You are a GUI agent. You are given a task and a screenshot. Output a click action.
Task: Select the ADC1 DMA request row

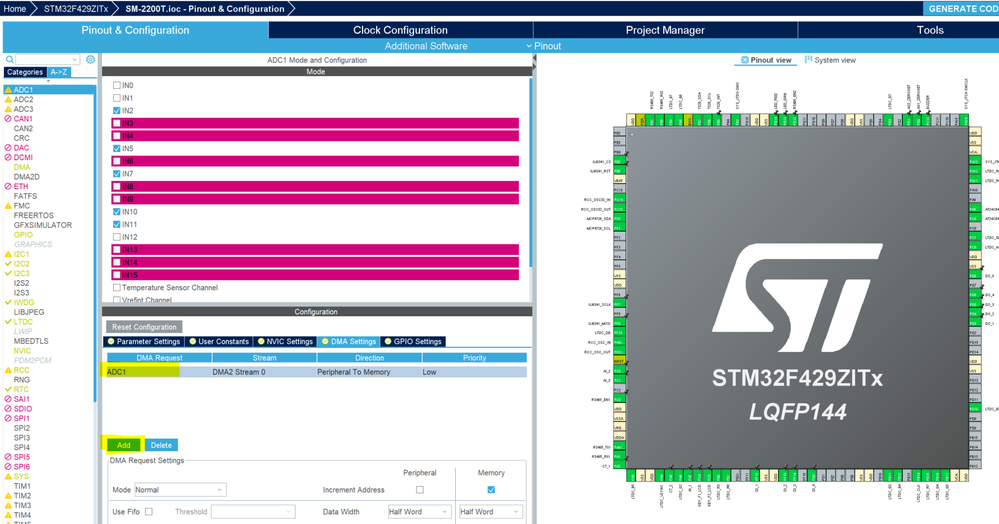click(317, 372)
